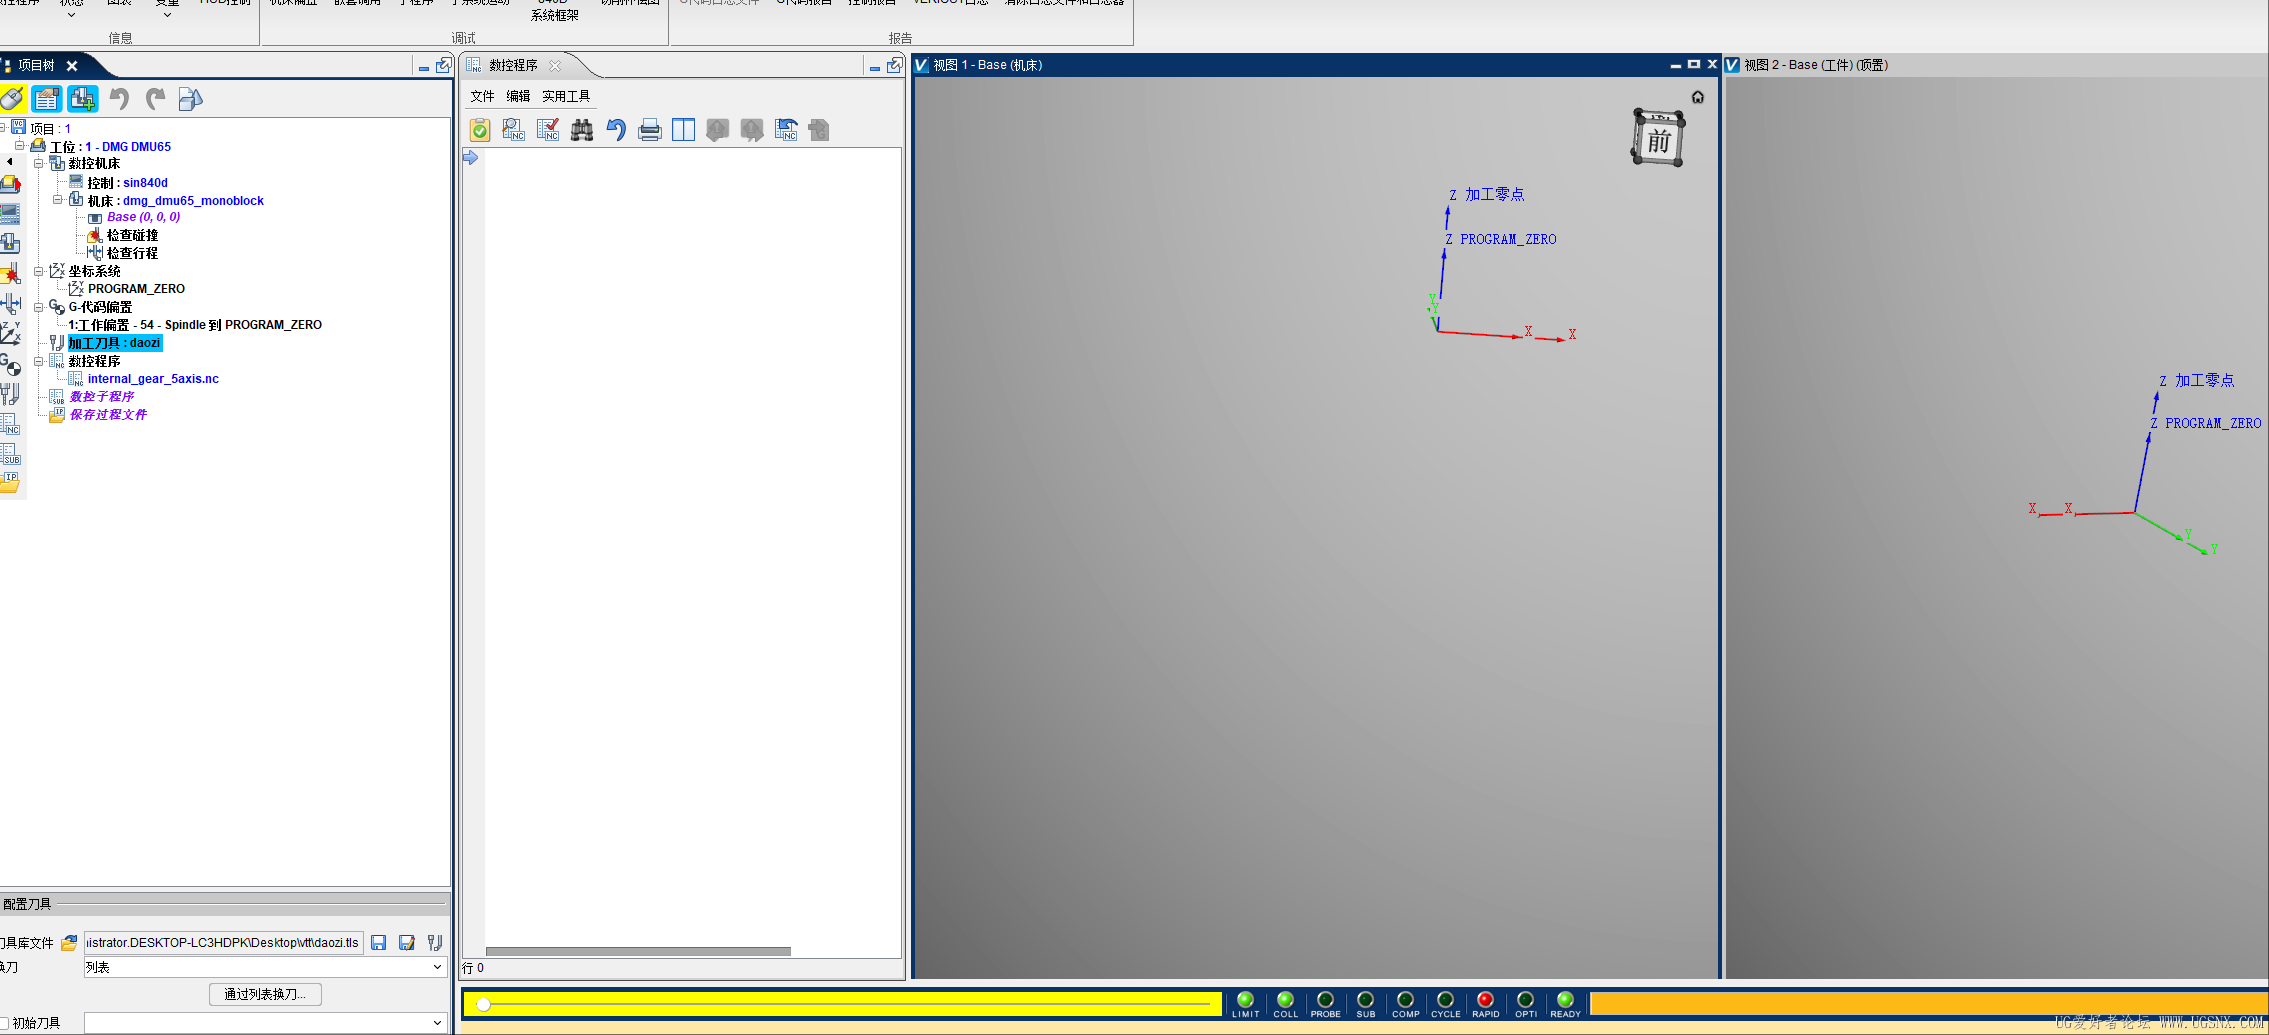The image size is (2269, 1035).
Task: Toggle the SUB status light
Action: (1366, 1000)
